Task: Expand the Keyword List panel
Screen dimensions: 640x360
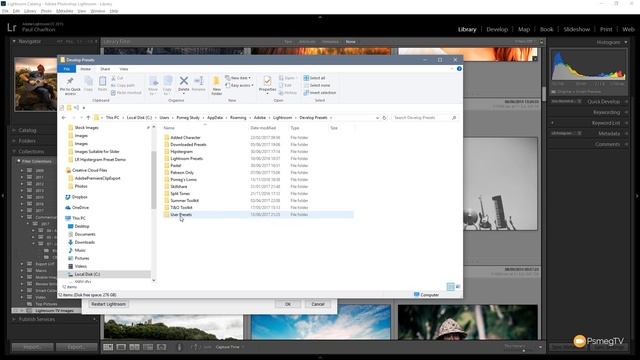Action: click(x=606, y=123)
